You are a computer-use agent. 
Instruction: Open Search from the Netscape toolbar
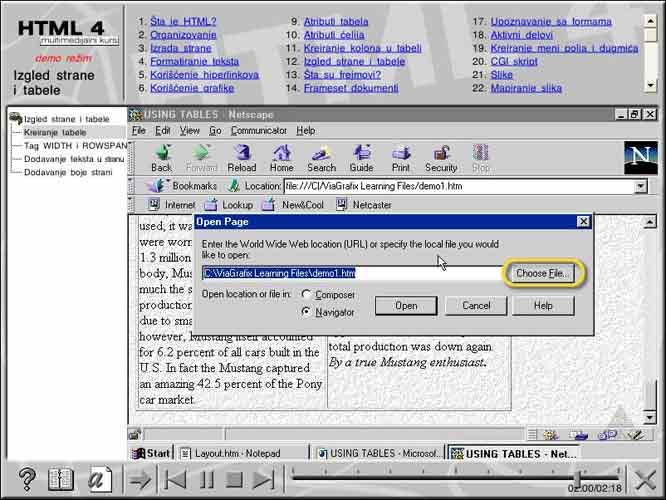321,157
